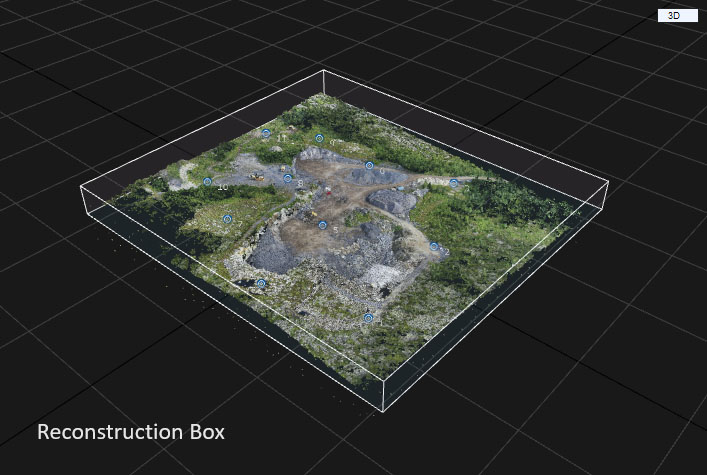This screenshot has height=475, width=707.
Task: Select control point marker 2
Action: [x=434, y=246]
